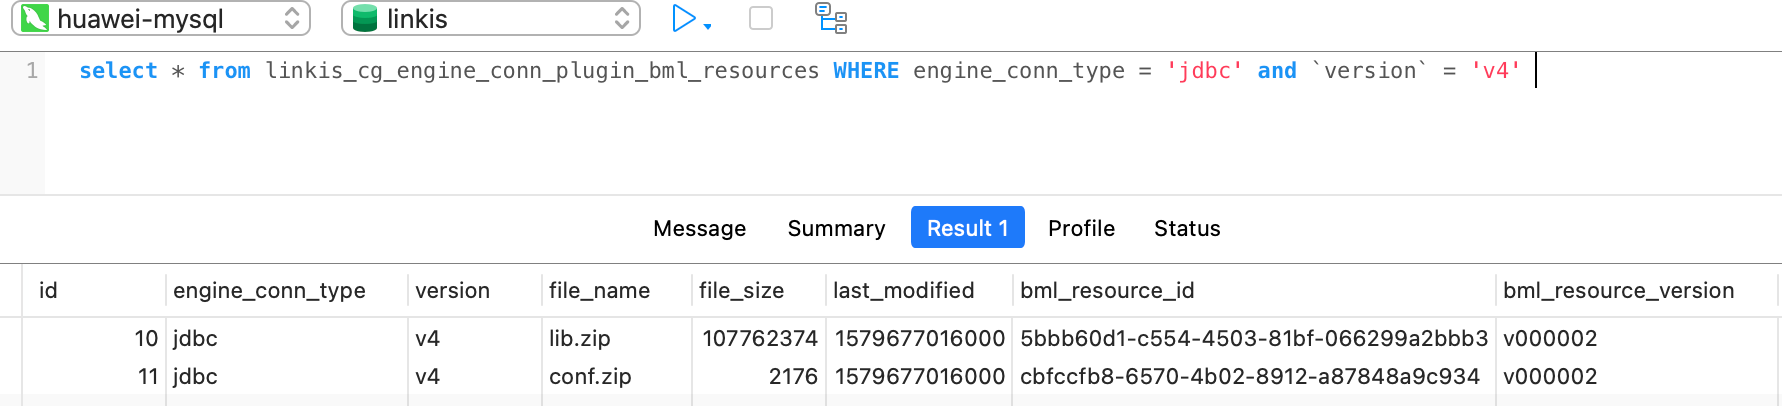The width and height of the screenshot is (1782, 406).
Task: Click inside the SQL query editor line
Action: point(800,71)
